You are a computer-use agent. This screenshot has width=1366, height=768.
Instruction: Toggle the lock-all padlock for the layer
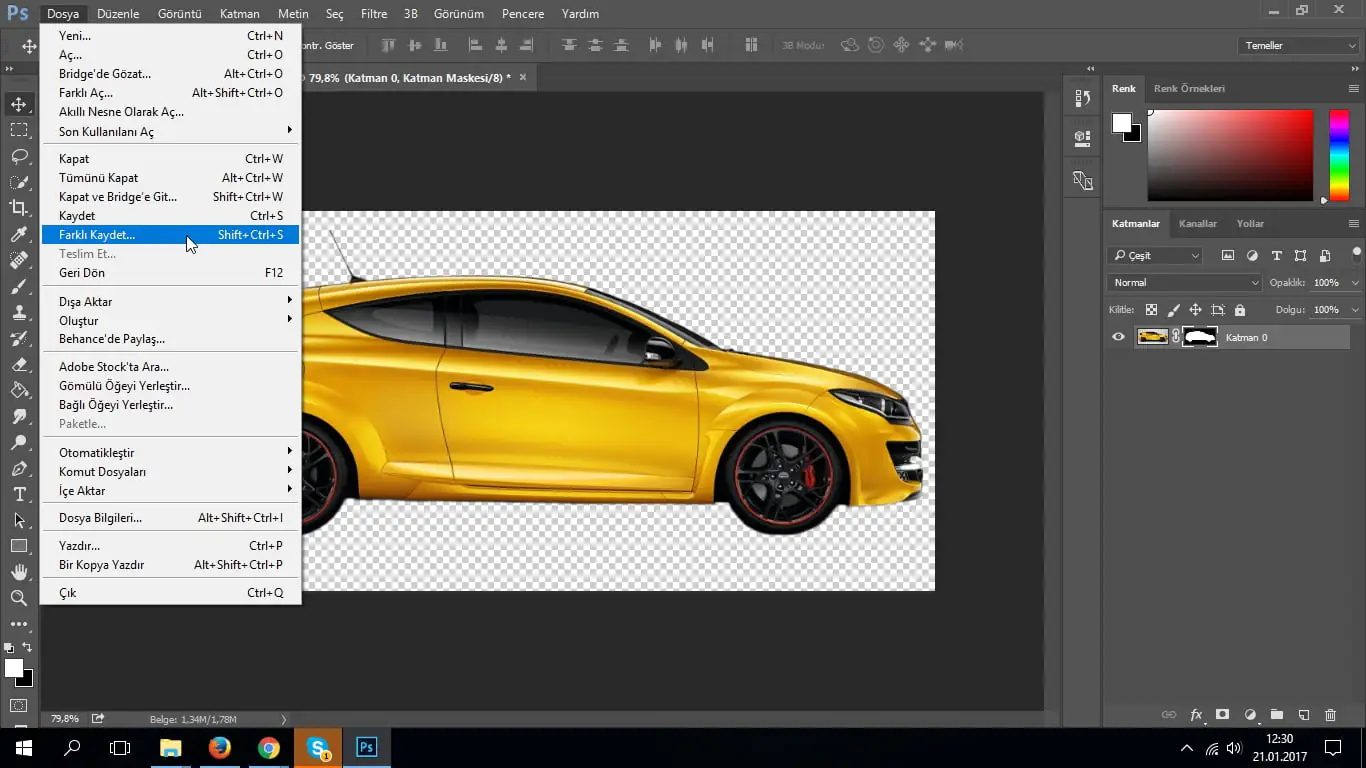point(1240,310)
